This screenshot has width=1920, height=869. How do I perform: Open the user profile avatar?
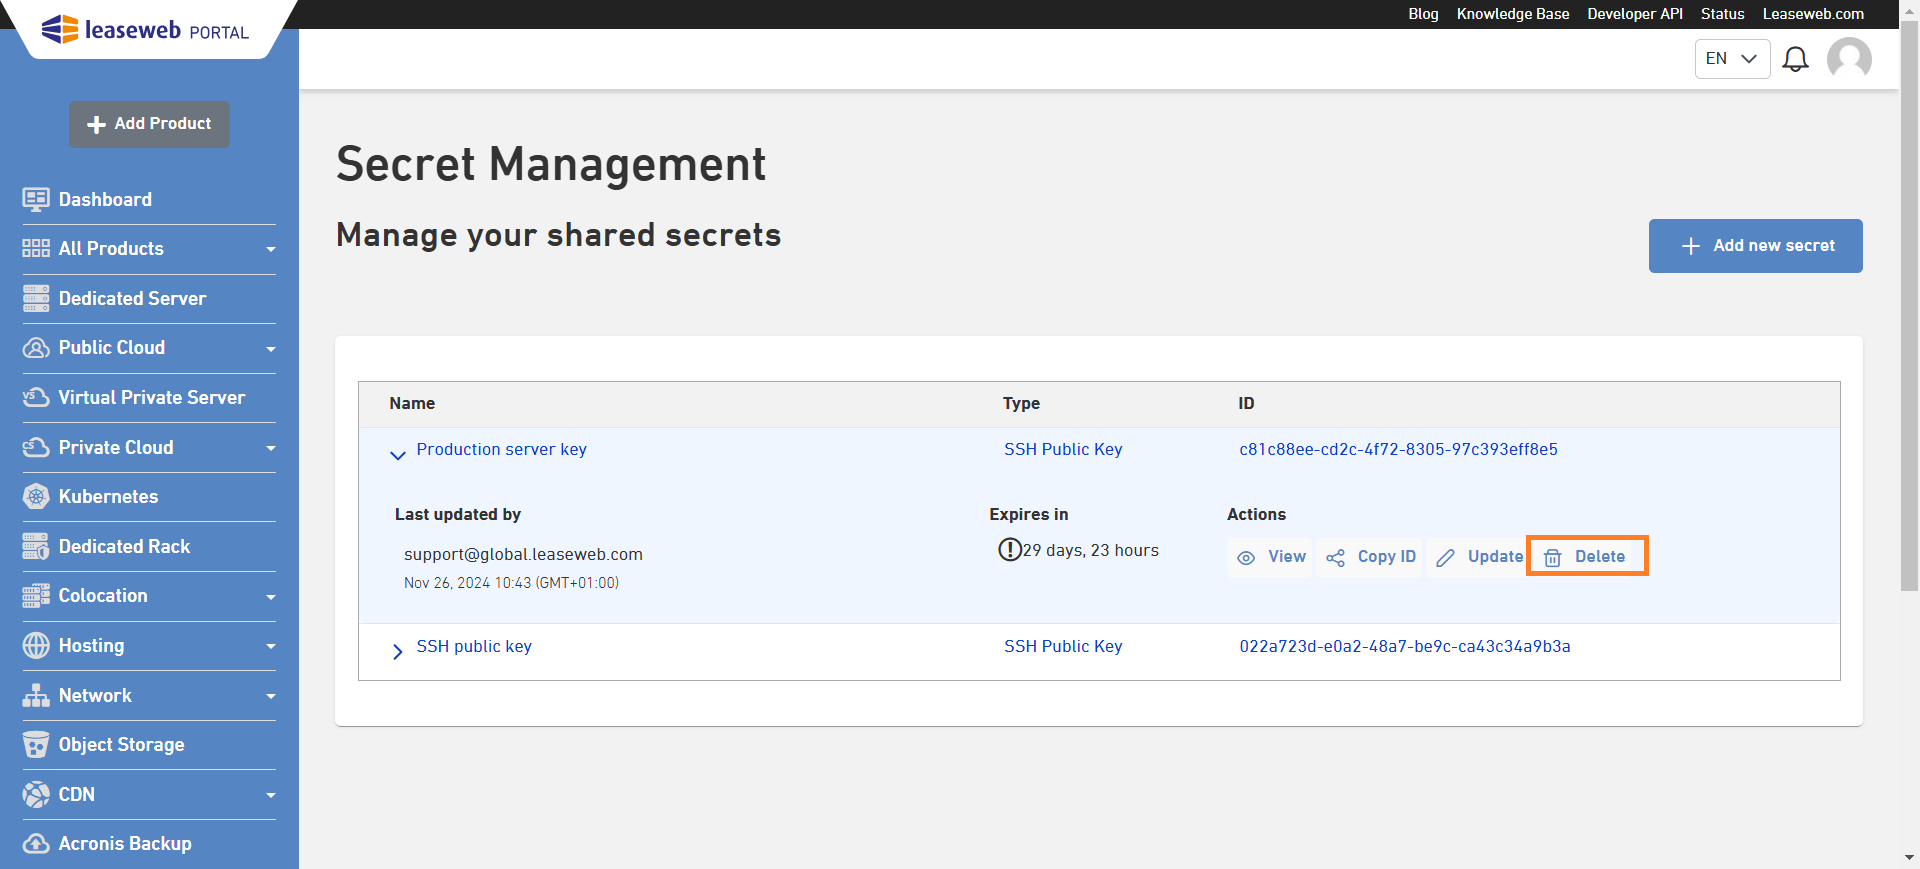(1849, 59)
